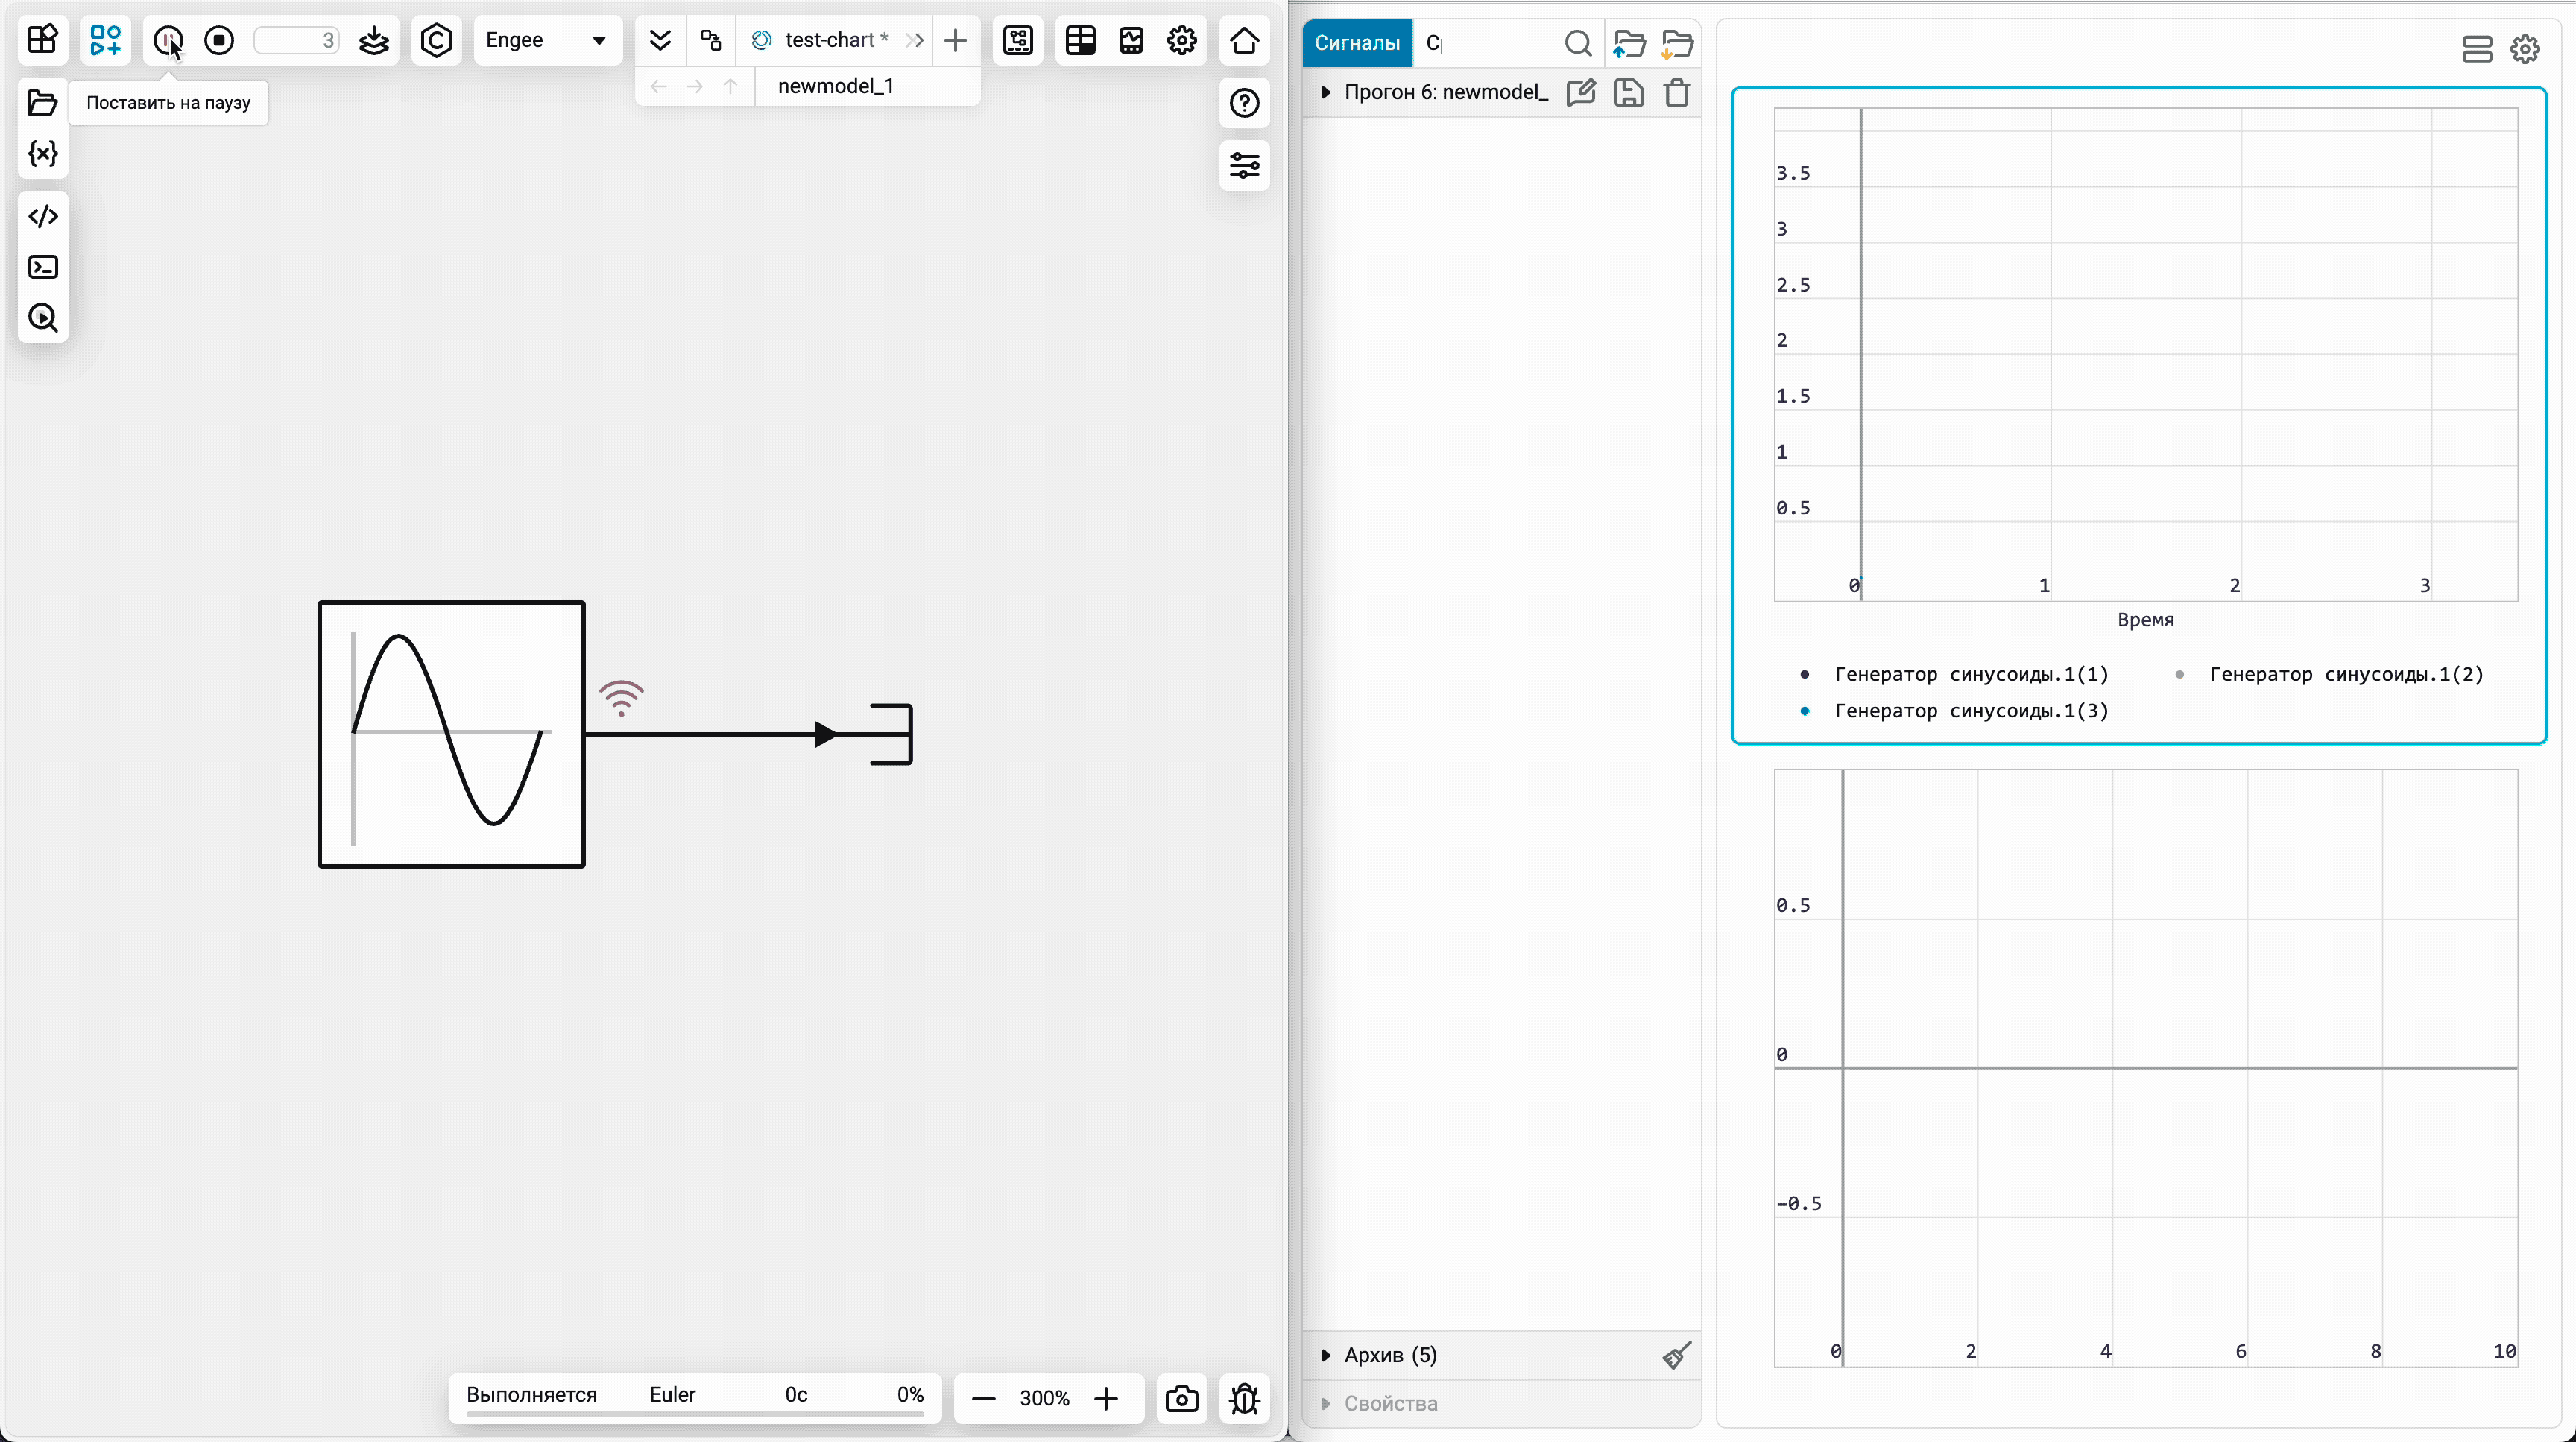Click the Время axis label

point(2145,620)
